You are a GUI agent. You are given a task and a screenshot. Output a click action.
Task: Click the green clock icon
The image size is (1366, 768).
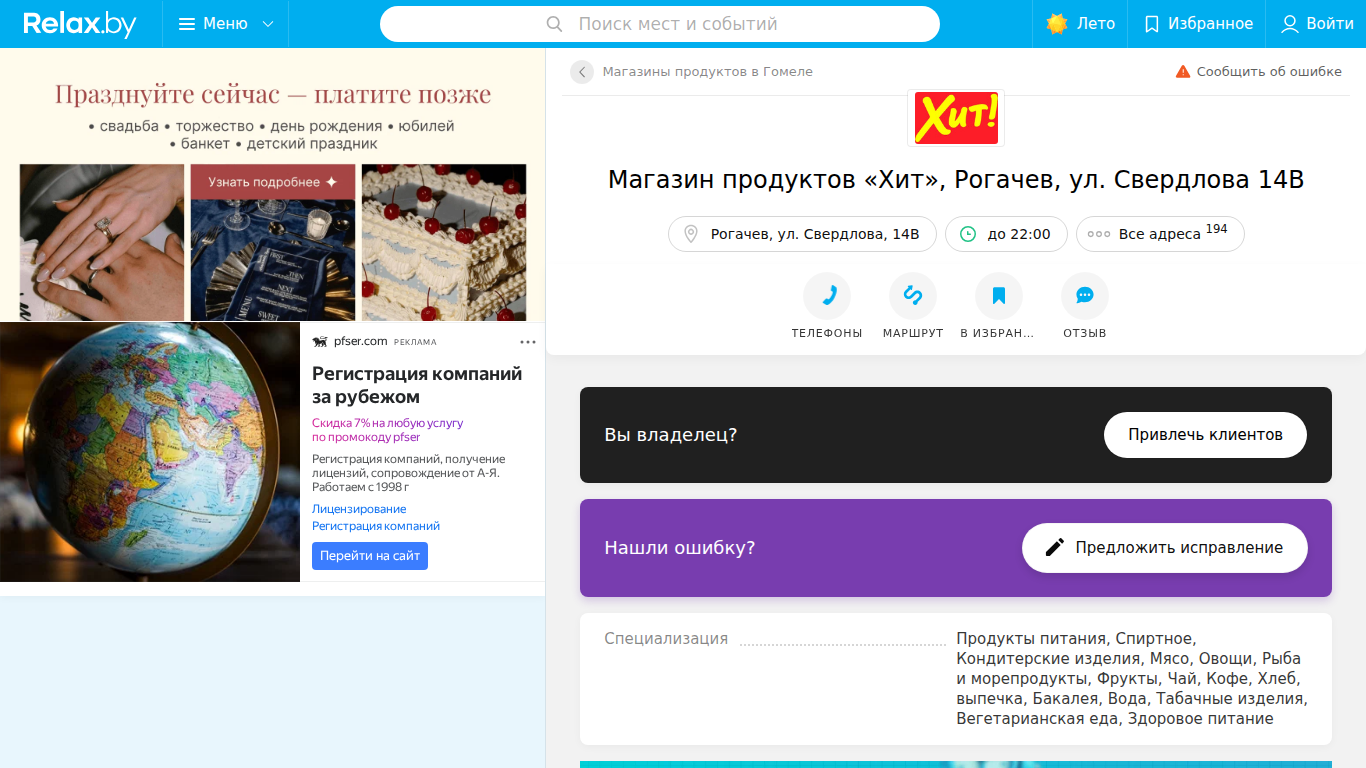968,234
